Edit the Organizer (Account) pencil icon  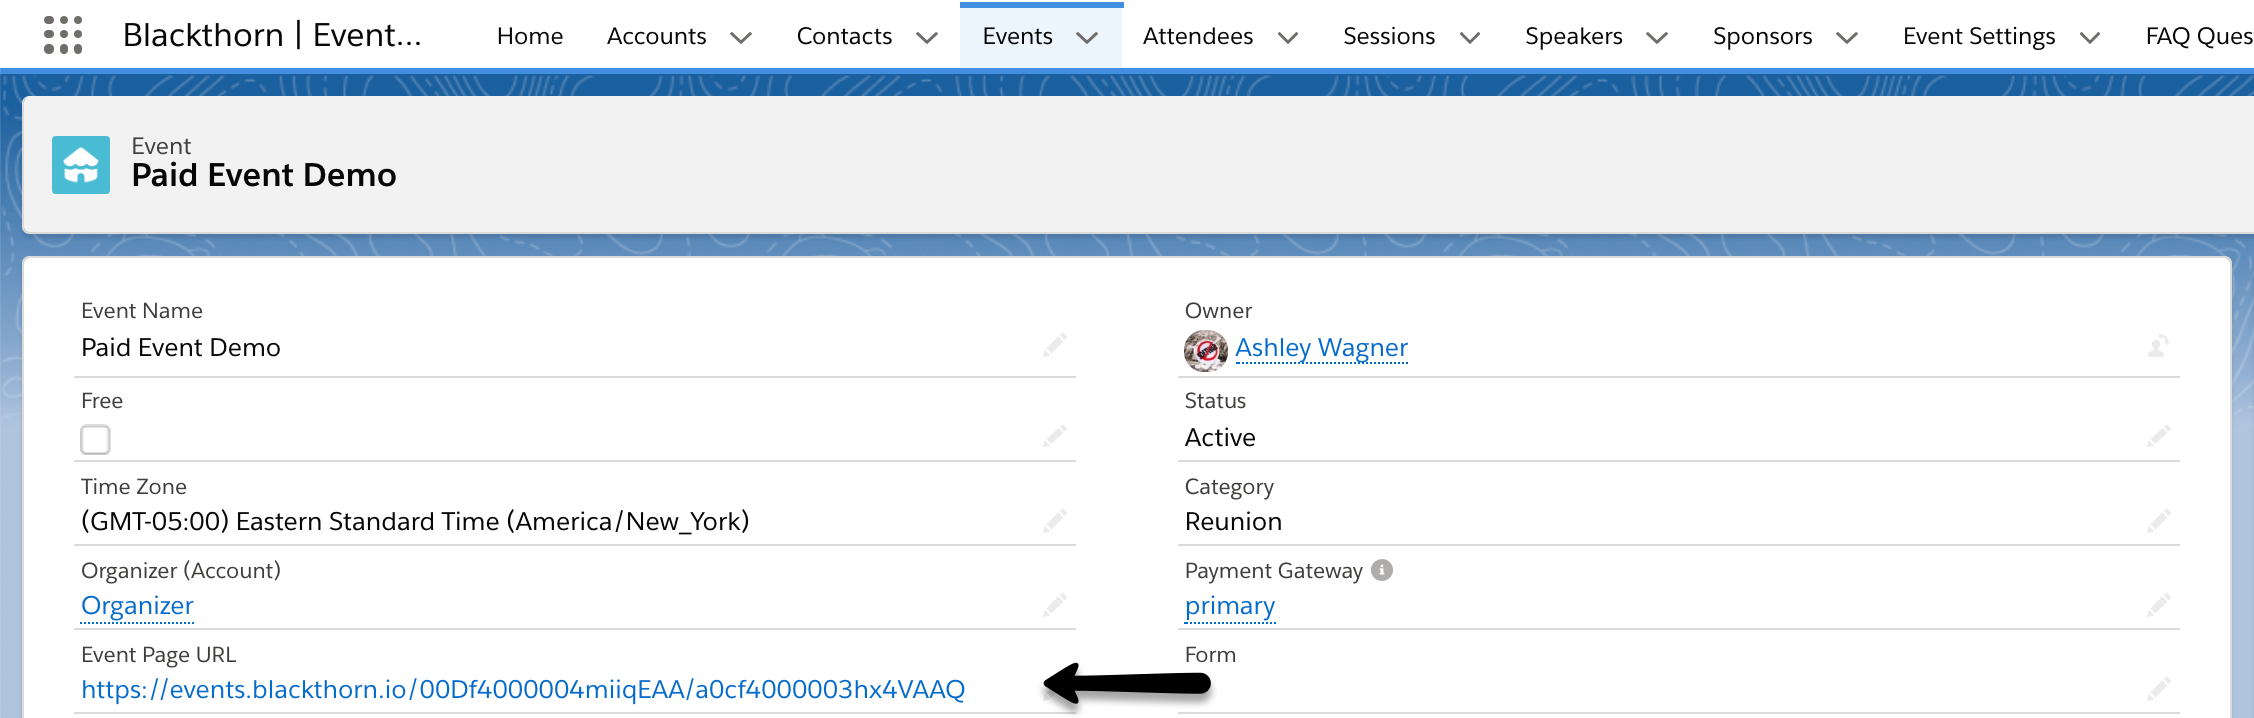pyautogui.click(x=1055, y=605)
